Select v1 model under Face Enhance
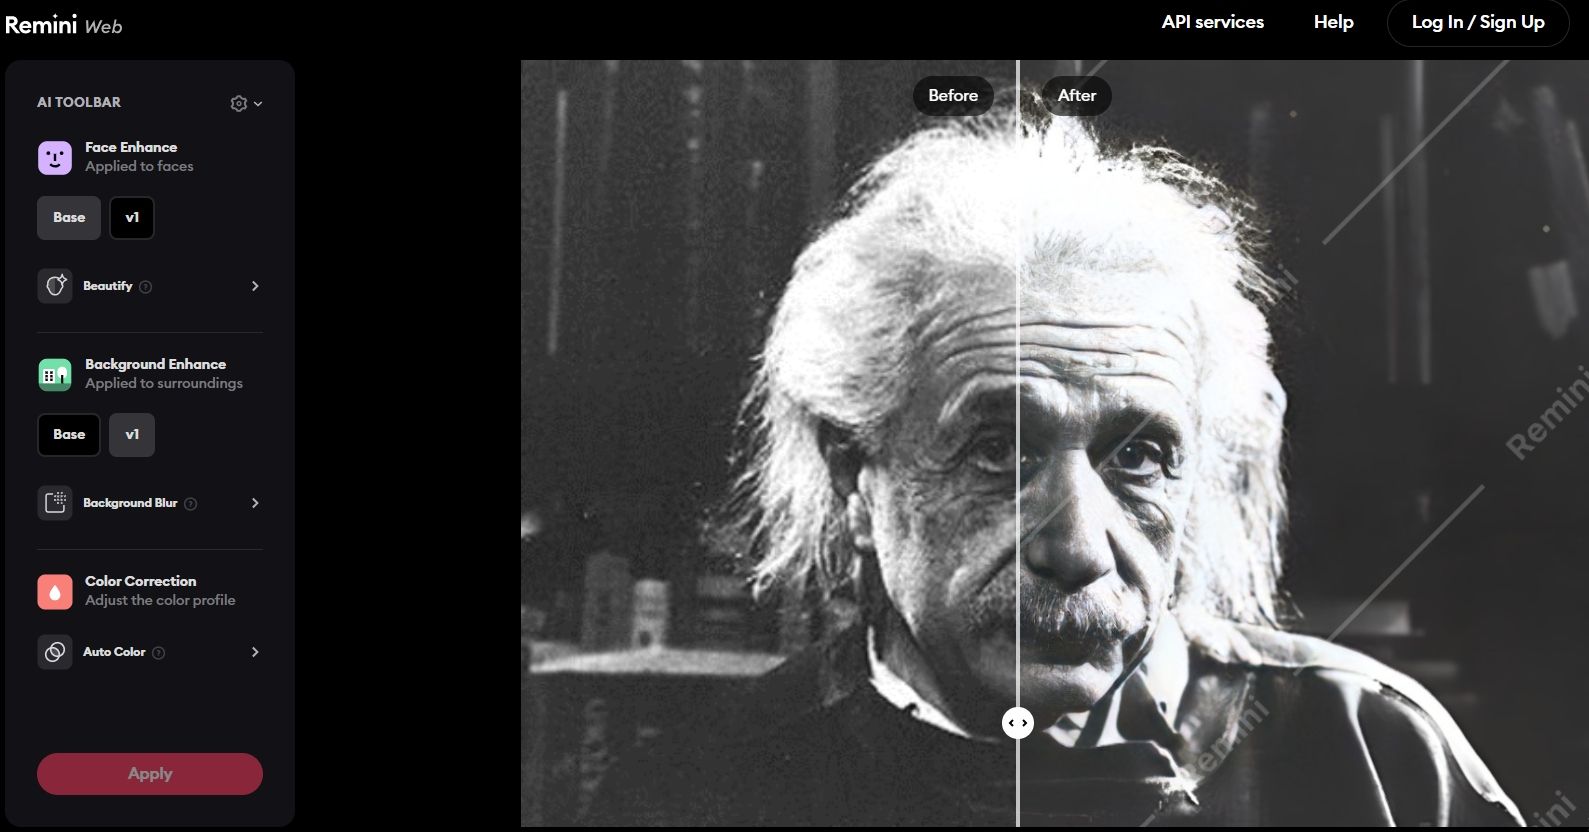Viewport: 1589px width, 832px height. click(132, 218)
